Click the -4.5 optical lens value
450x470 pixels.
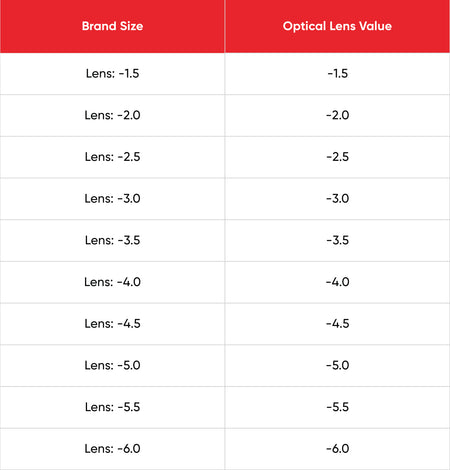point(337,323)
